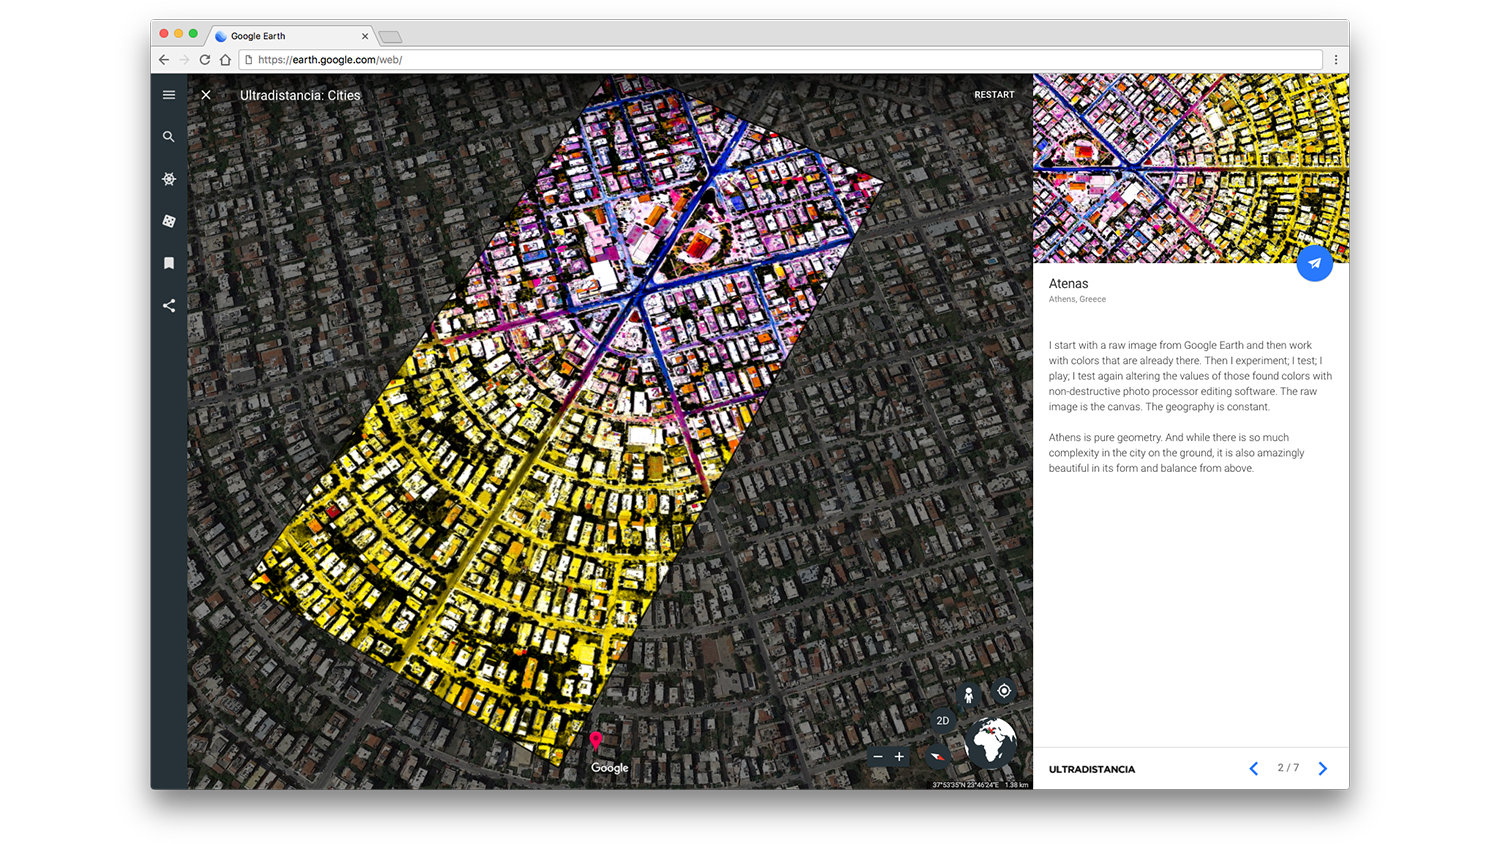Click the blue fly-to paper plane button
The width and height of the screenshot is (1500, 844).
click(x=1314, y=264)
